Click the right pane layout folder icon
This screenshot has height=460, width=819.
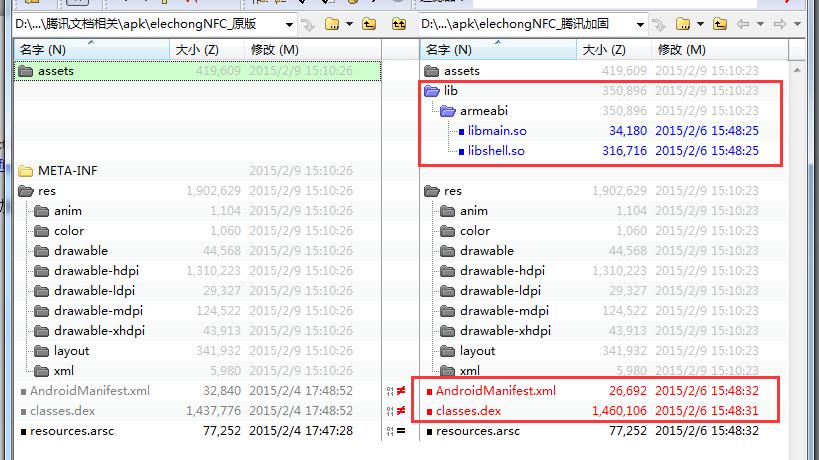coord(448,351)
